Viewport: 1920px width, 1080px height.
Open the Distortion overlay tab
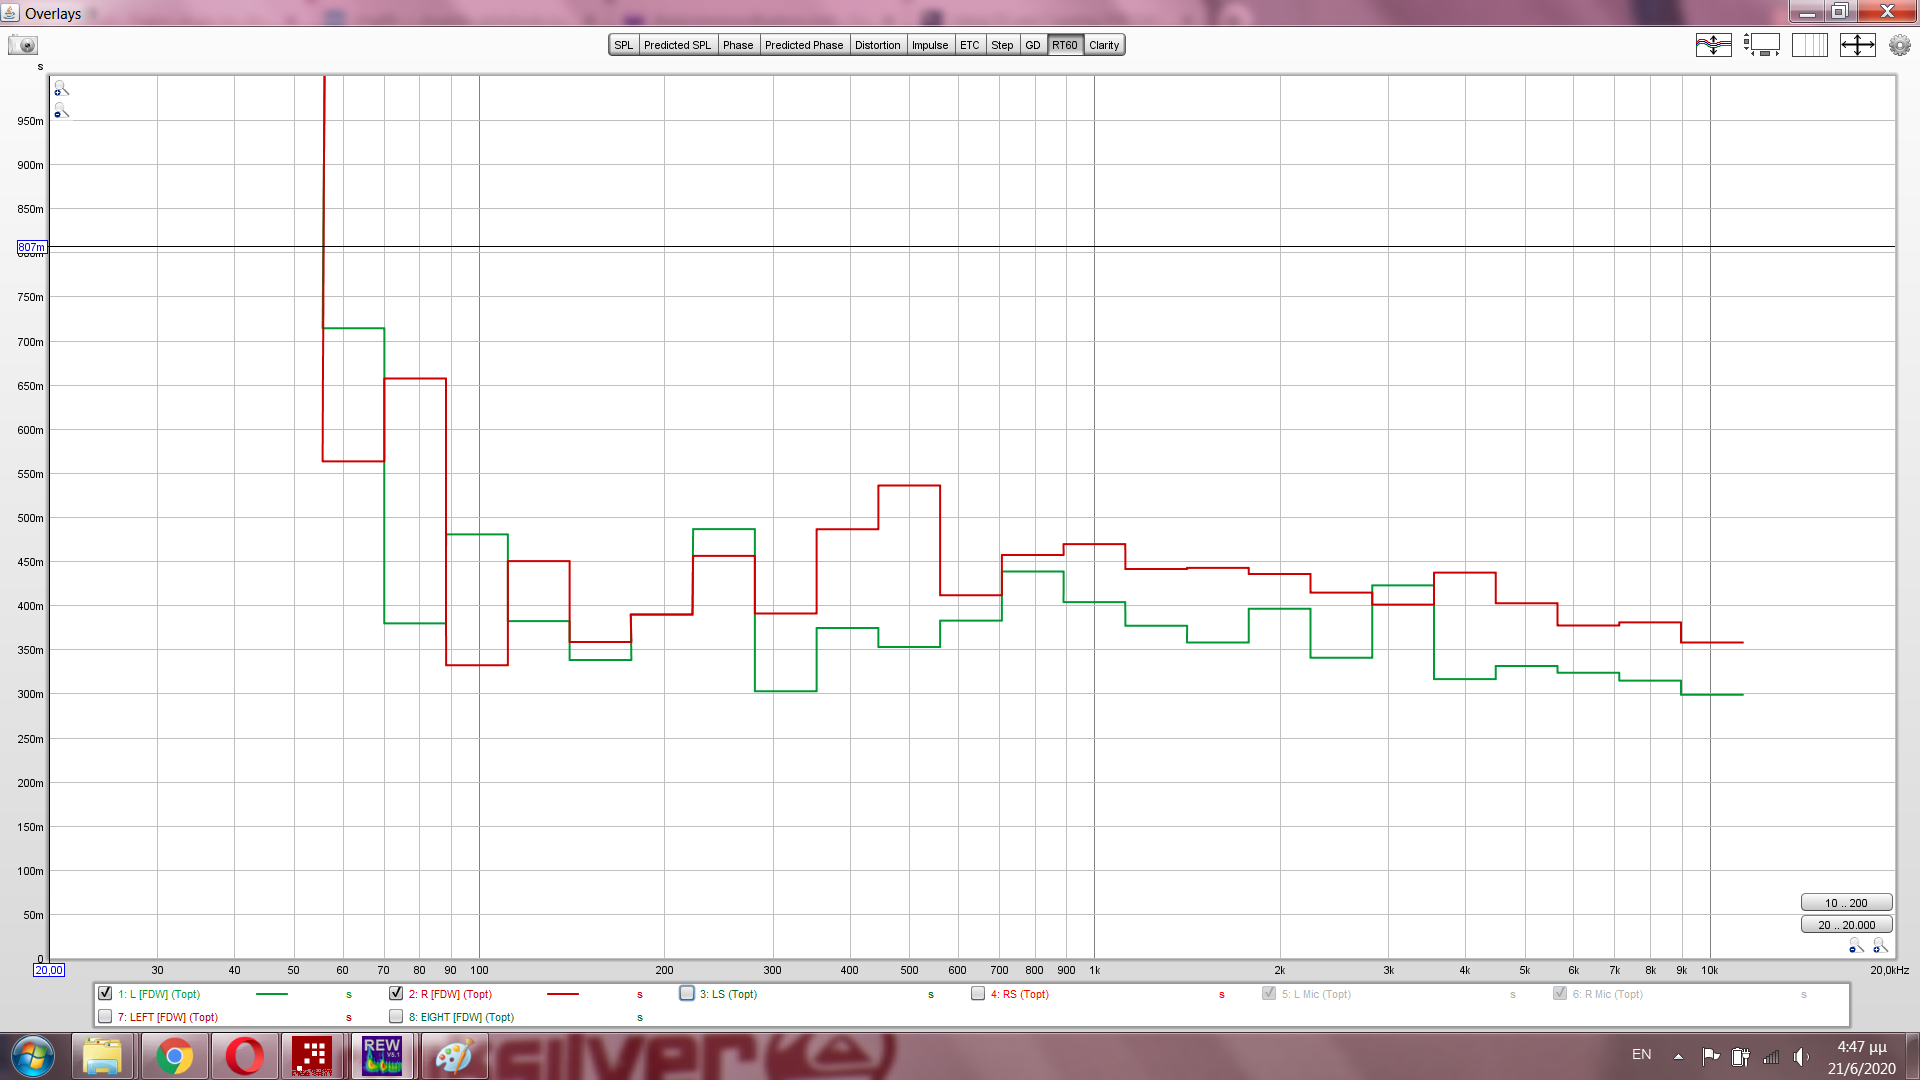877,45
